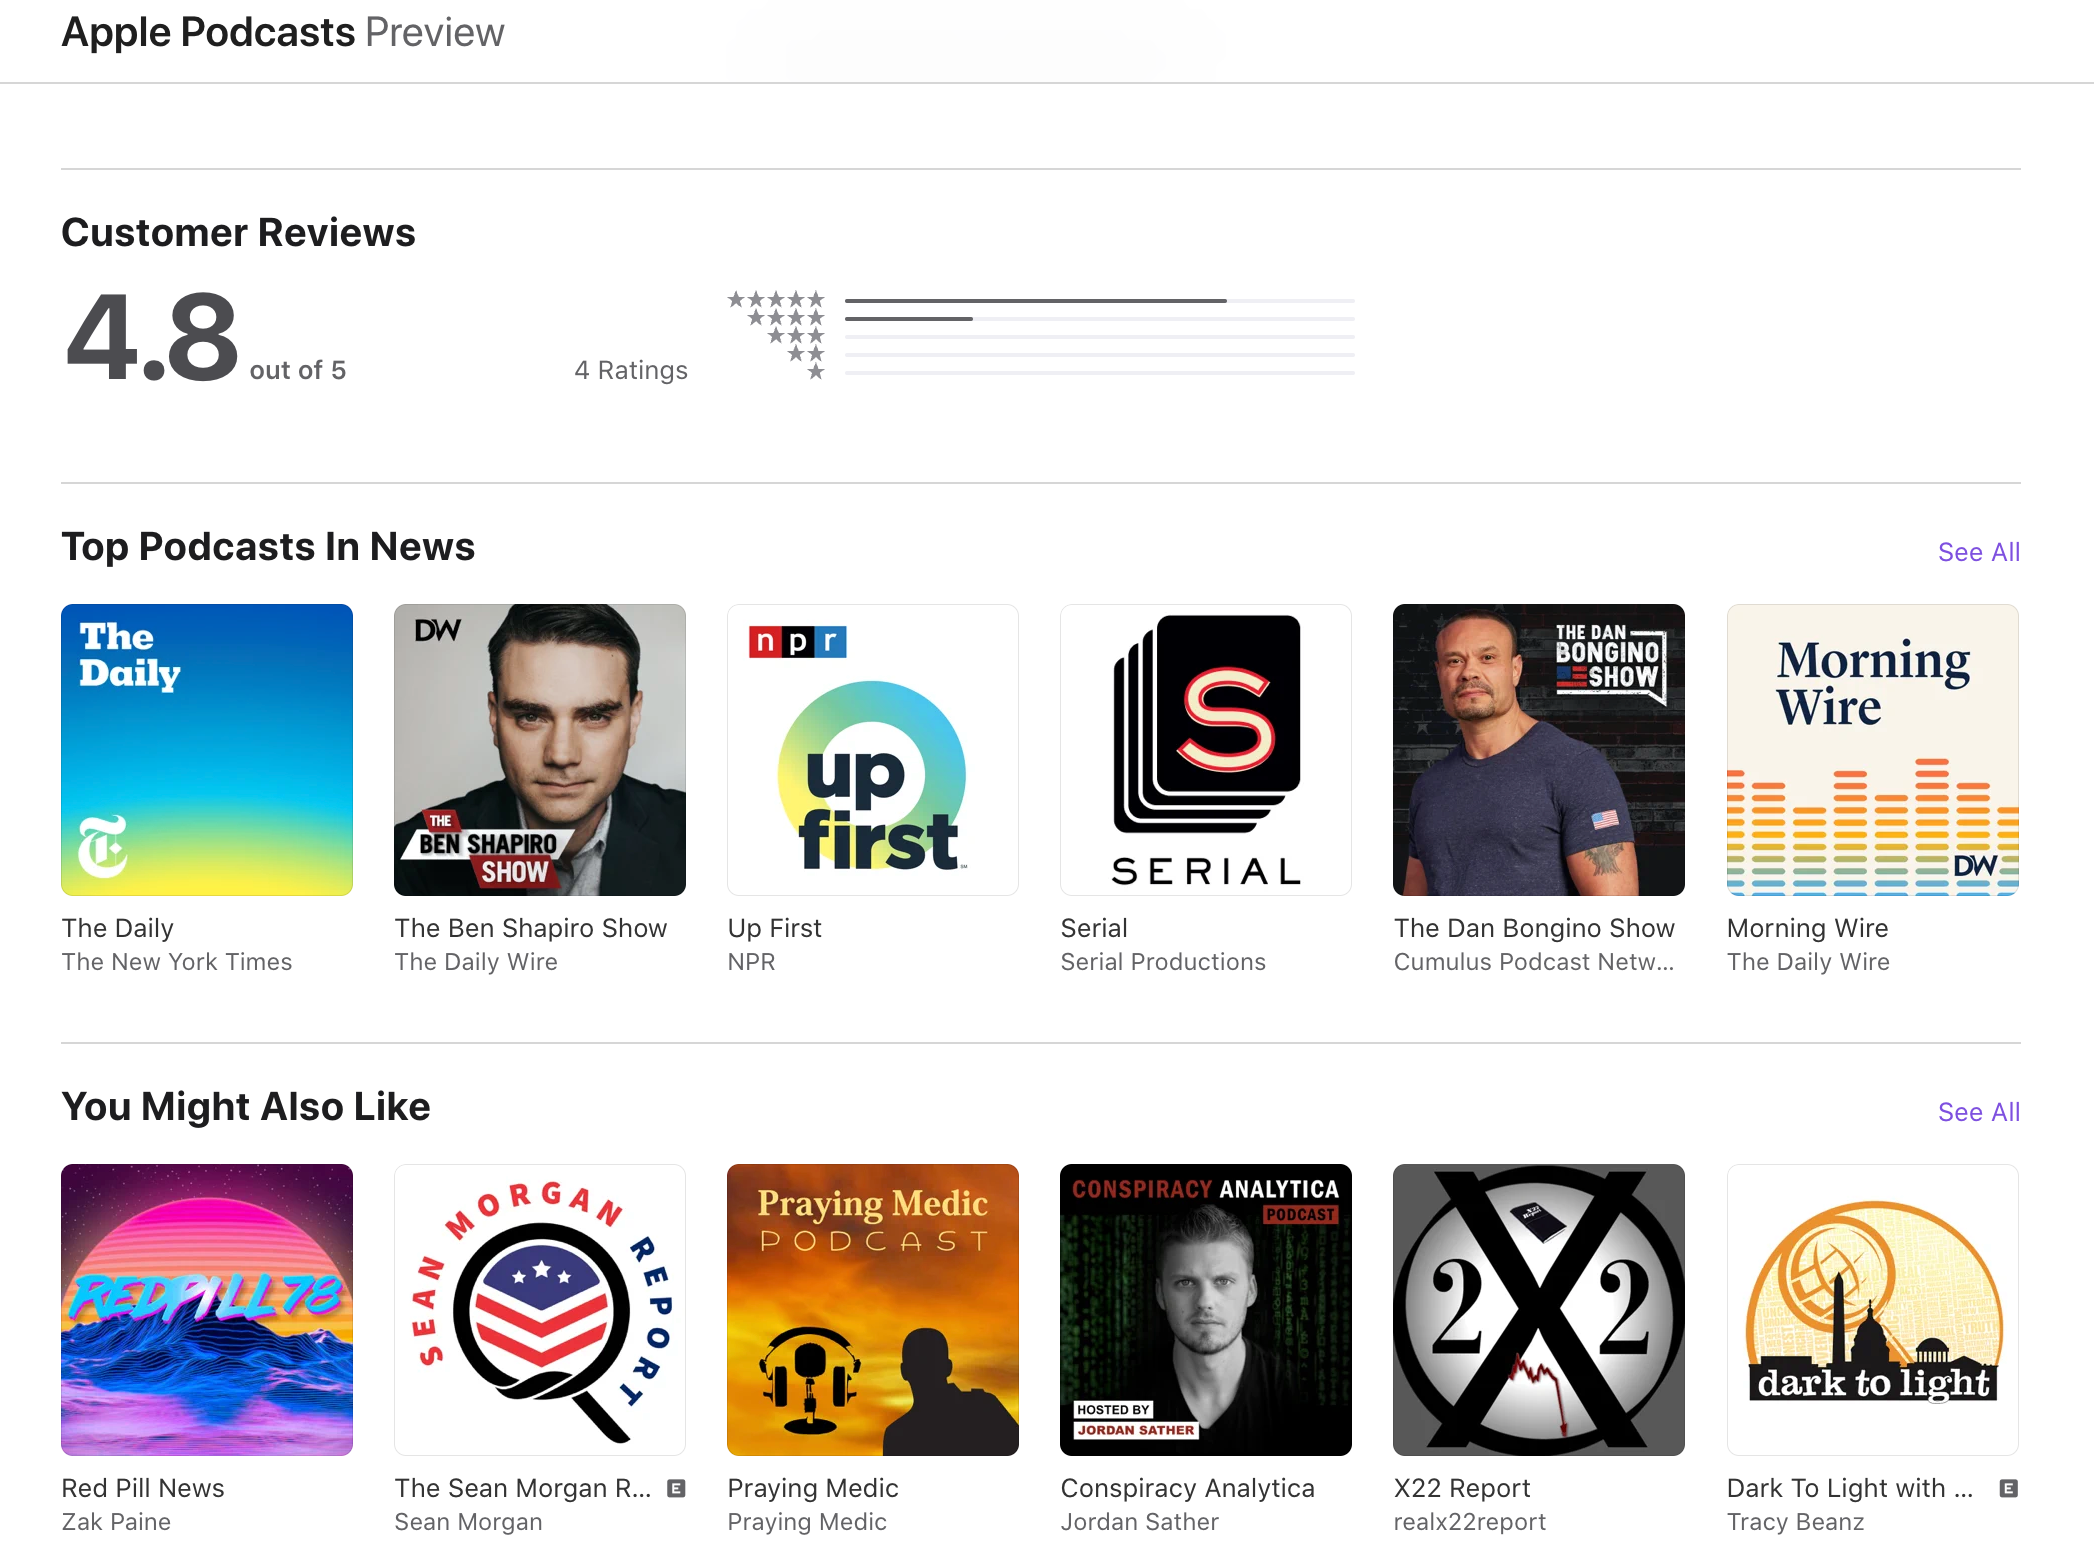See all You Might Also Like podcasts
This screenshot has width=2094, height=1548.
click(x=1979, y=1112)
